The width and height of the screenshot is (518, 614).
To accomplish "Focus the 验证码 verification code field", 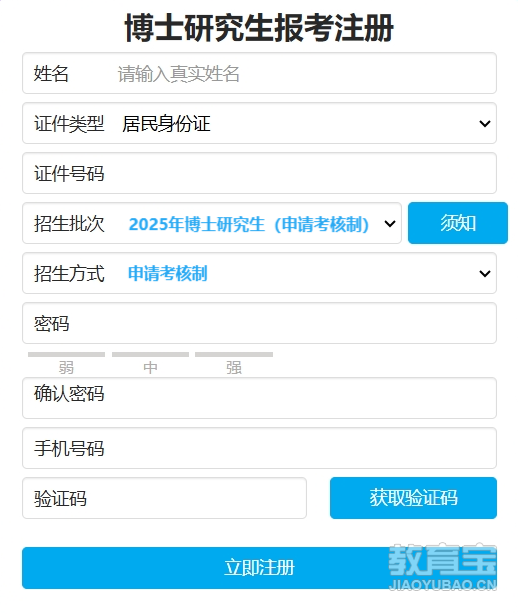I will click(164, 498).
